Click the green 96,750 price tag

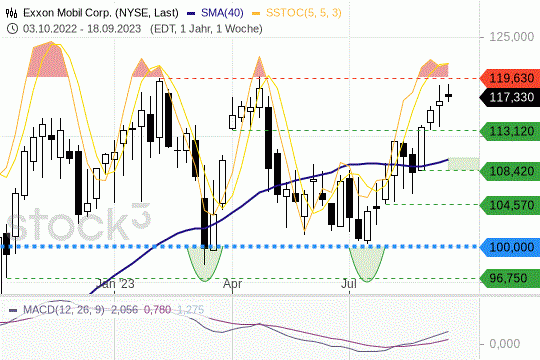pyautogui.click(x=510, y=278)
